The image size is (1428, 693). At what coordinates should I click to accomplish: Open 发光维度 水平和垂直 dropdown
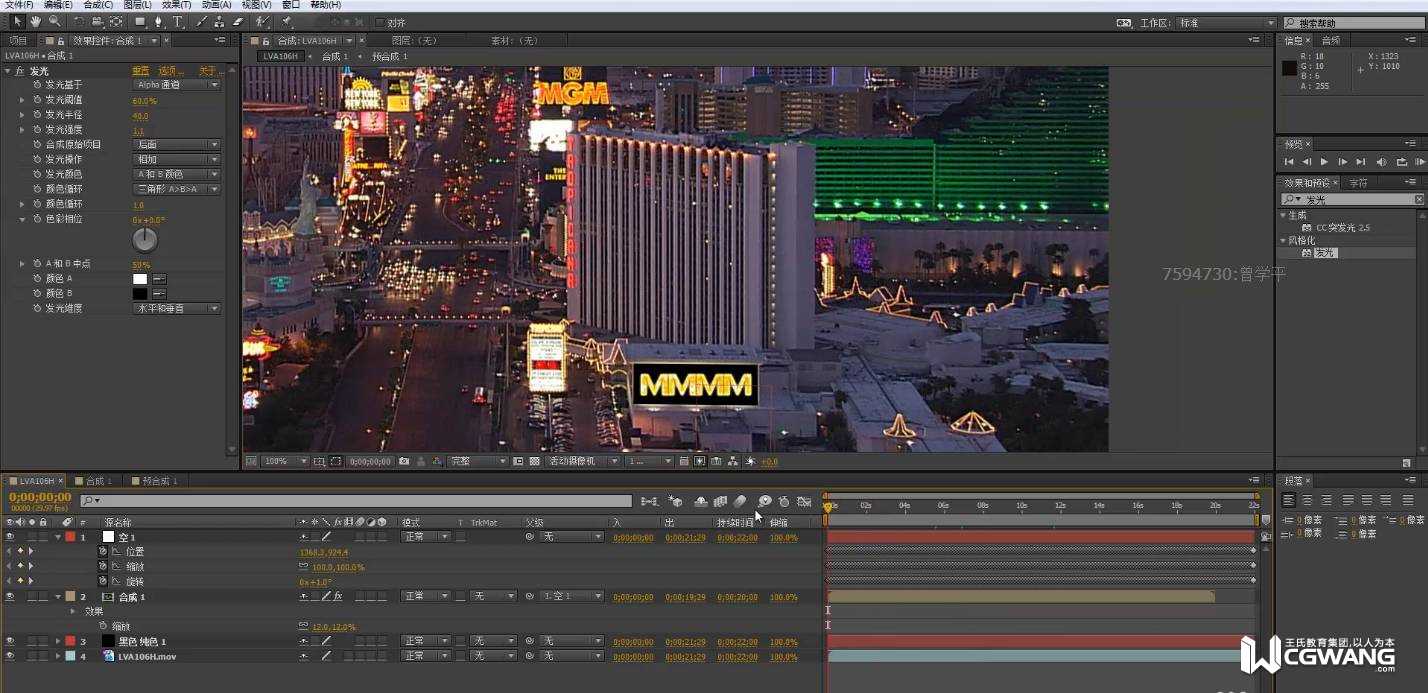tap(177, 309)
